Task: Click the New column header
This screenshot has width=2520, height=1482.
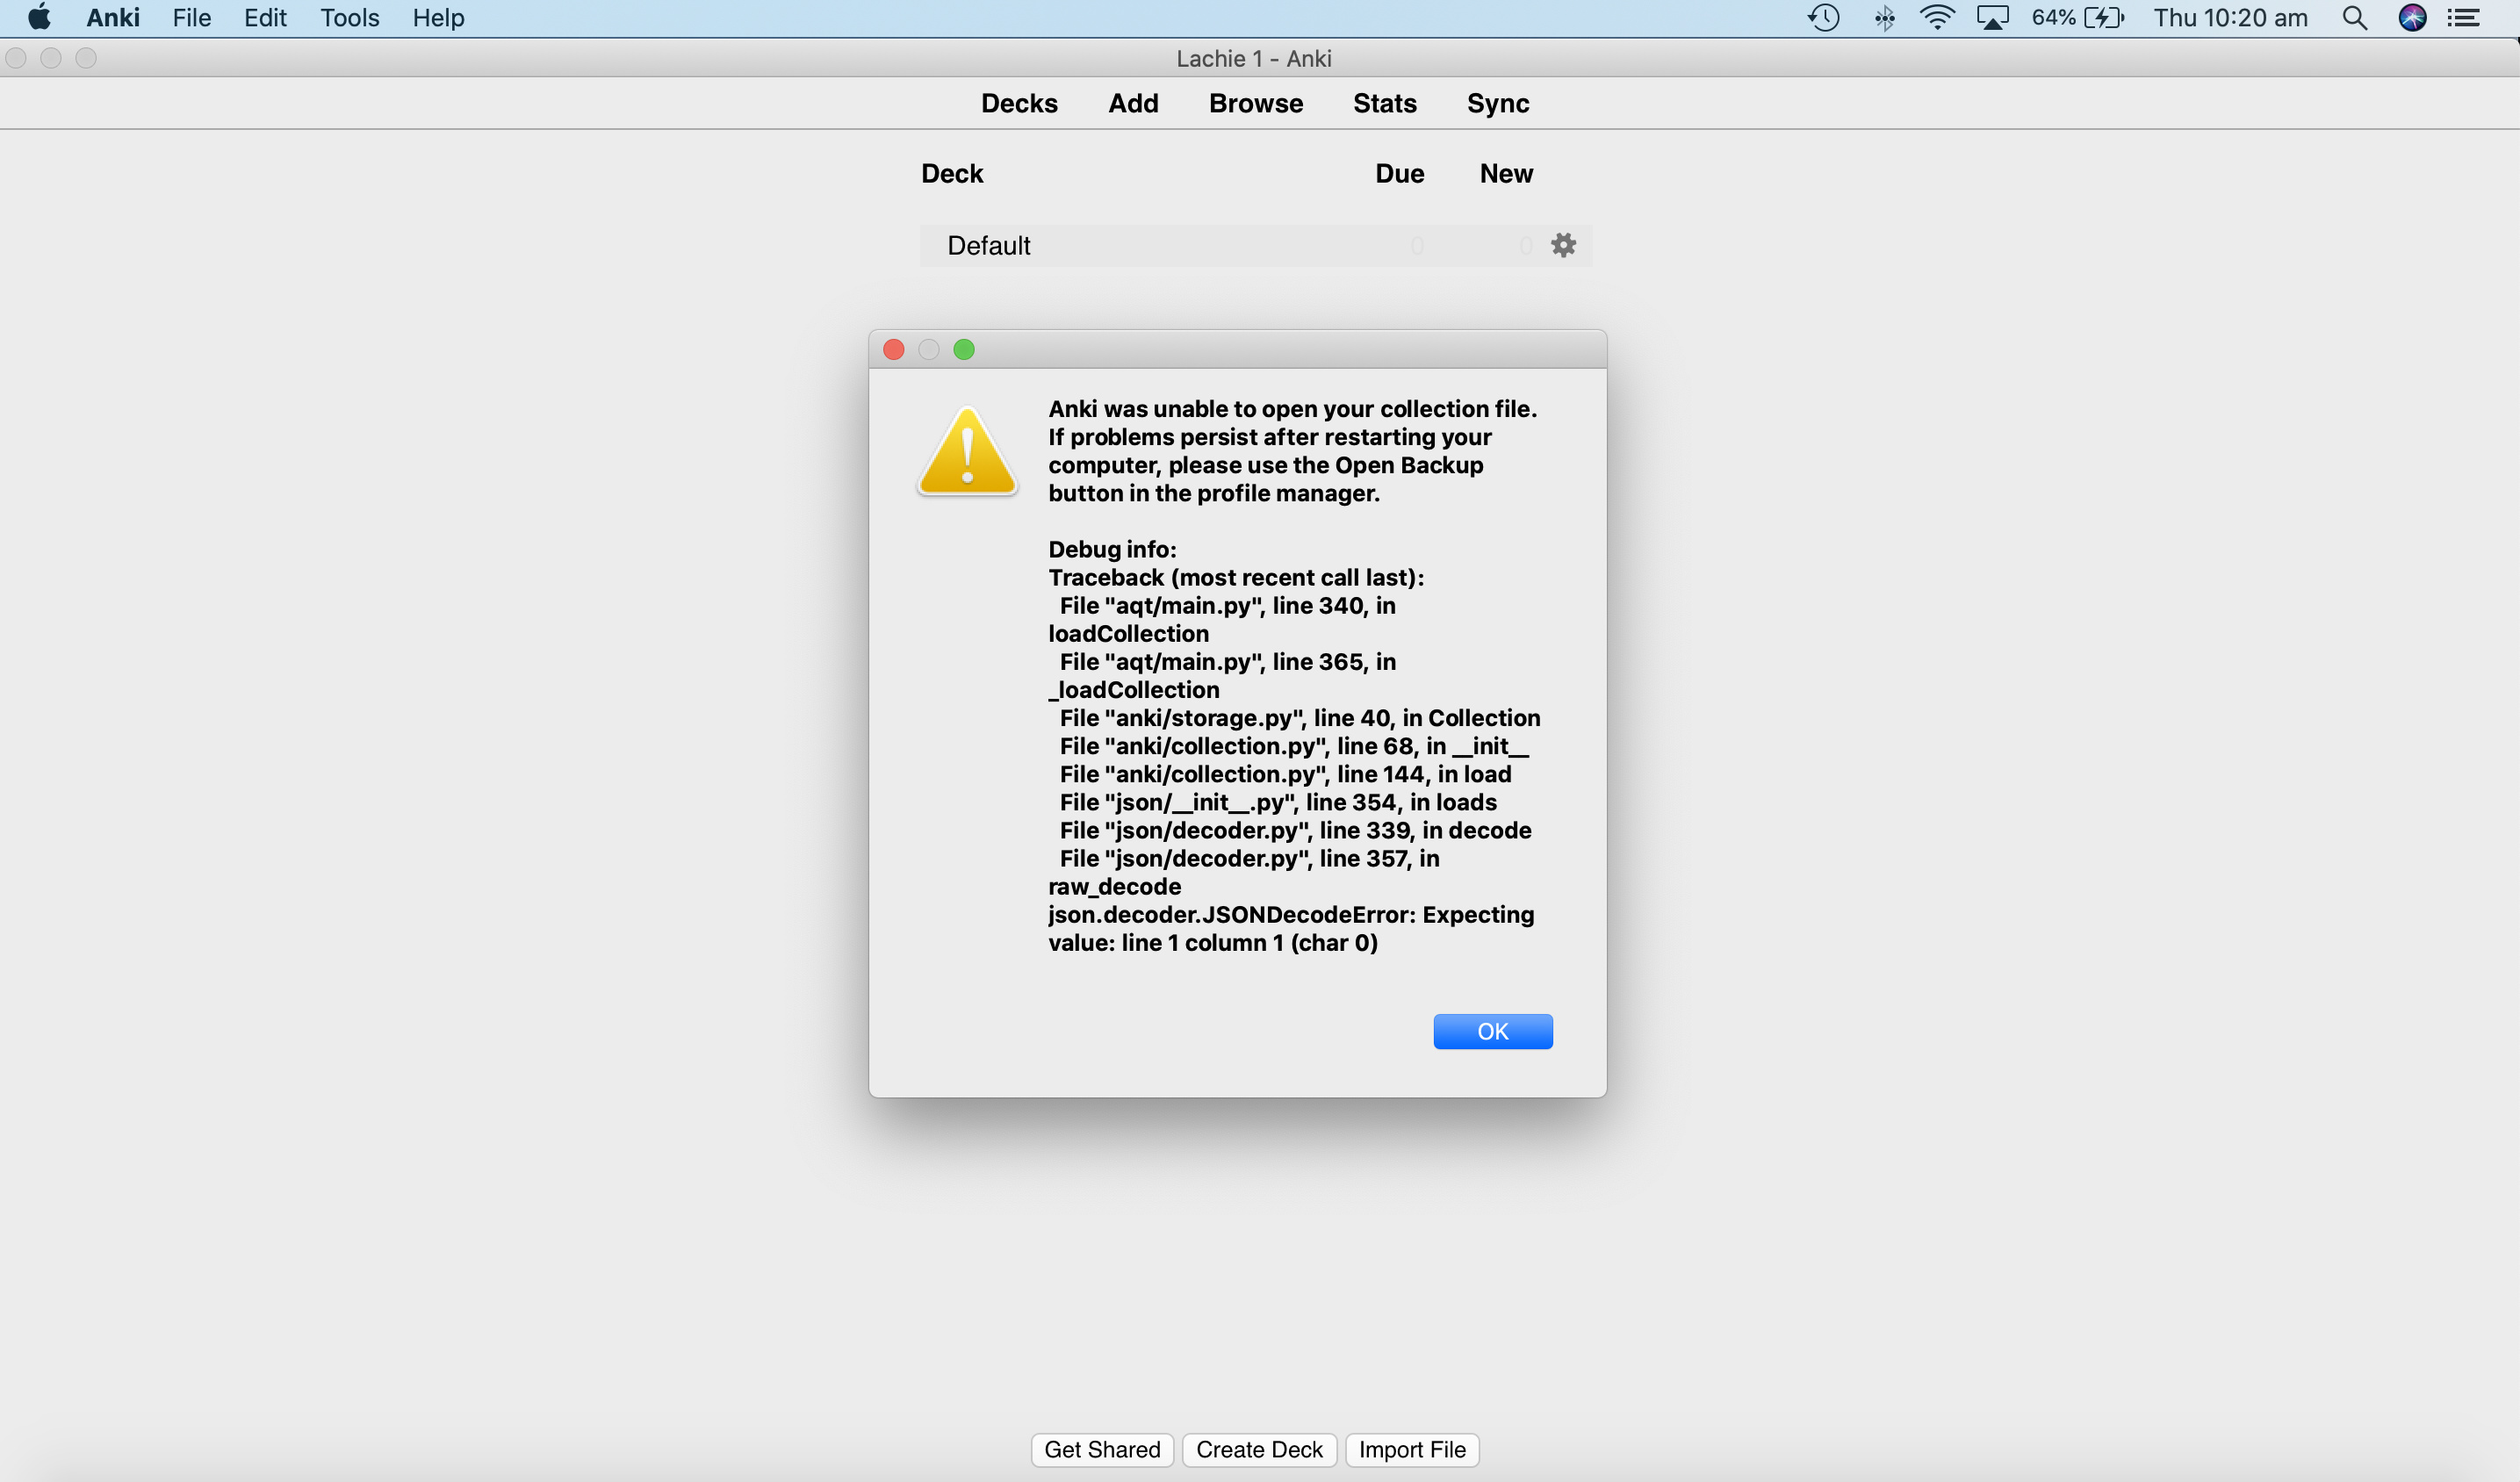Action: [x=1506, y=173]
